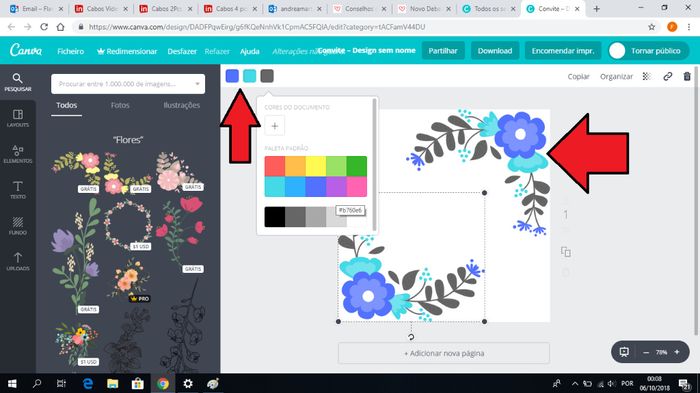Click Redimensionar in the top bar
This screenshot has width=700, height=393.
(x=127, y=51)
